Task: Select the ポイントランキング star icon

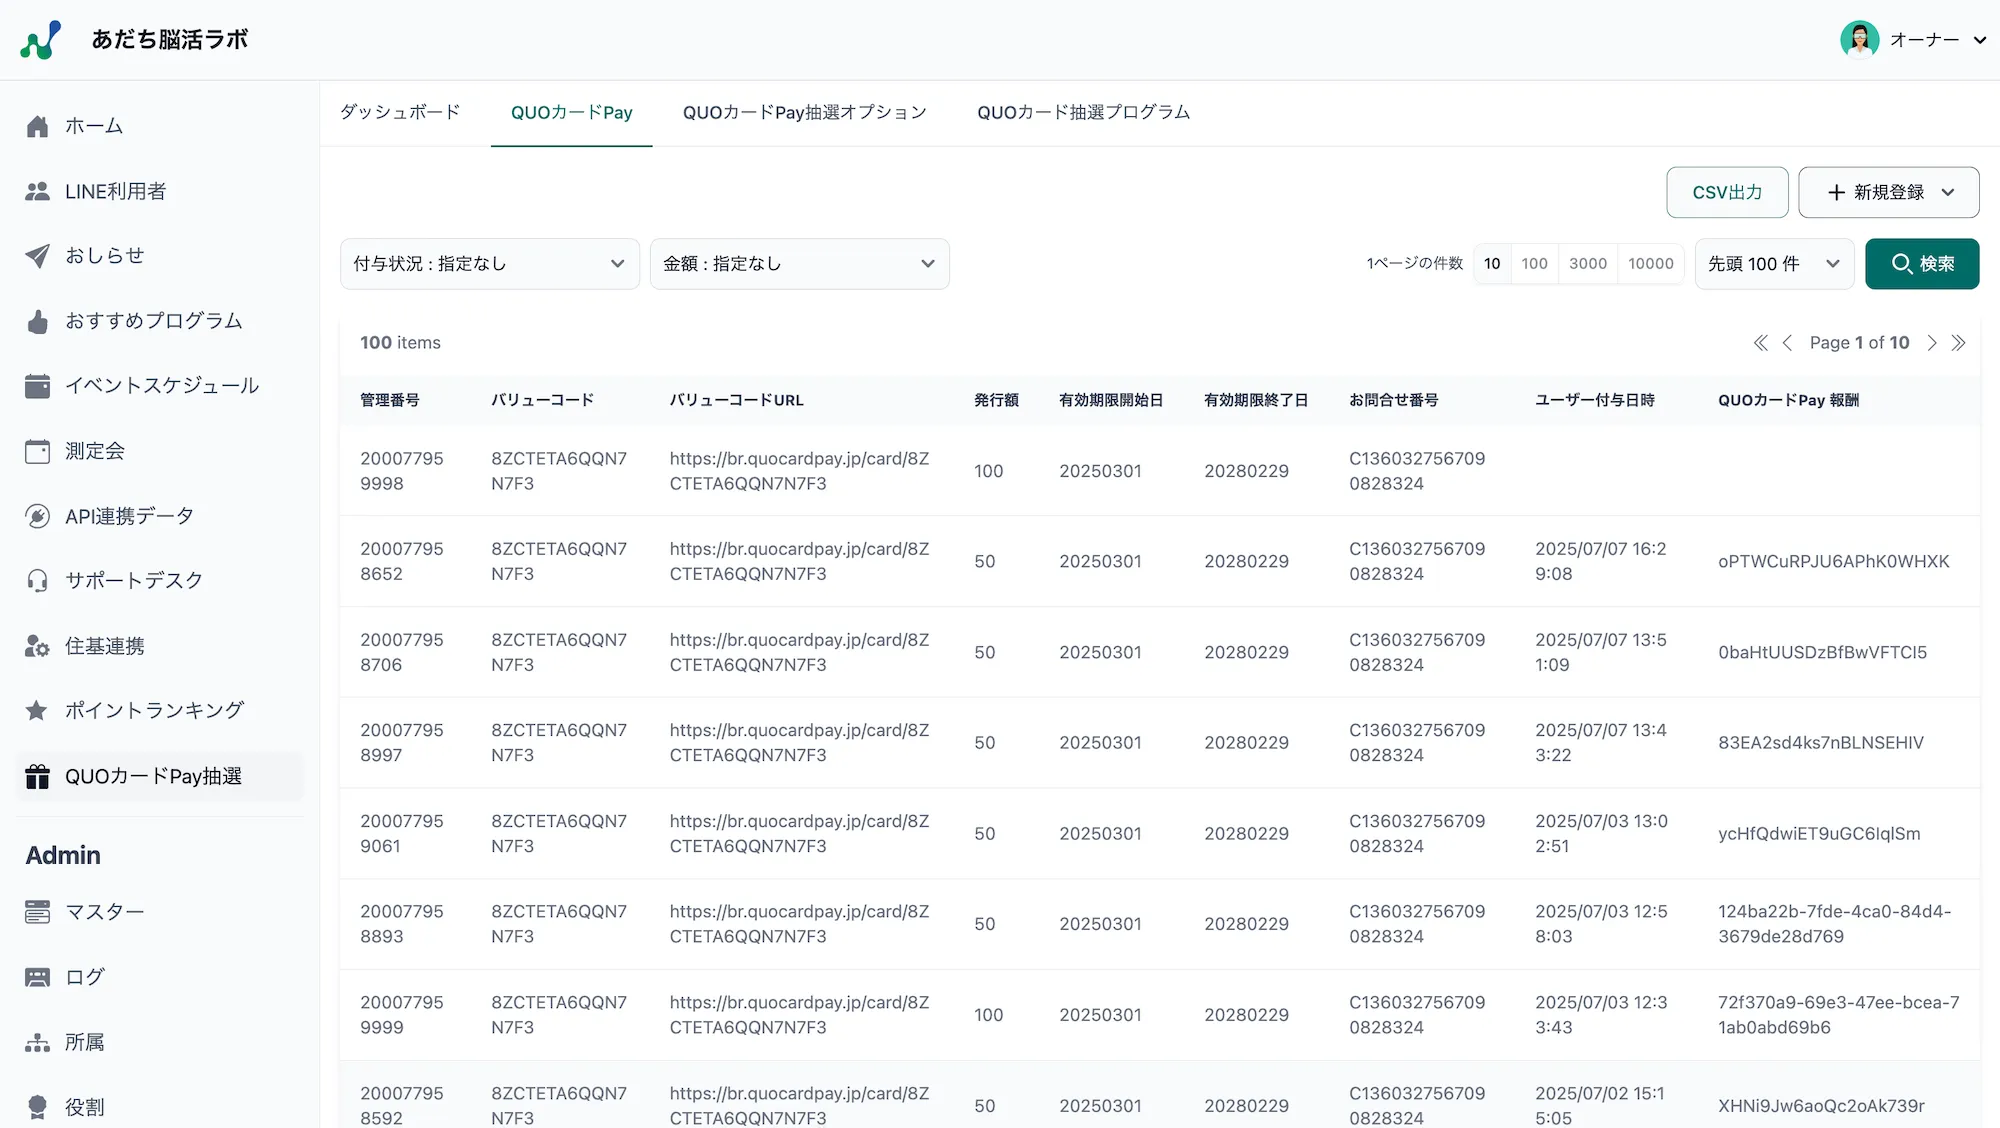Action: pyautogui.click(x=37, y=710)
